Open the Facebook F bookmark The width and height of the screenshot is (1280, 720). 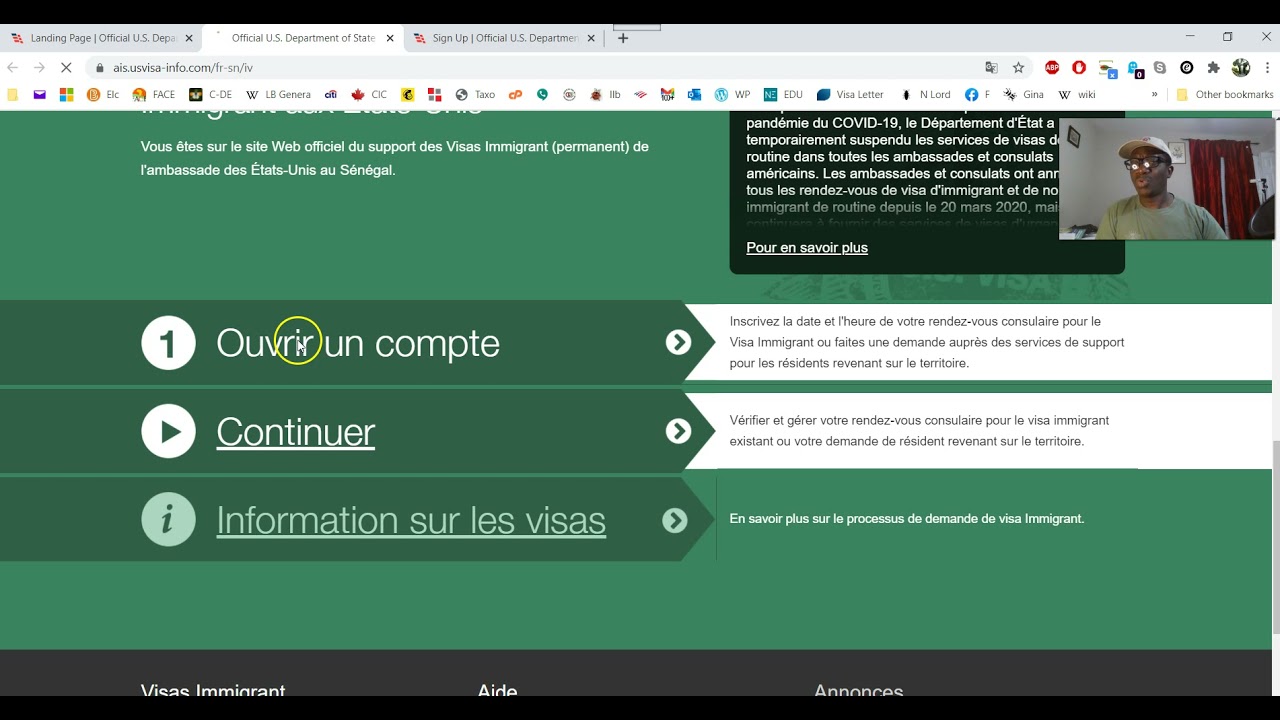point(977,95)
